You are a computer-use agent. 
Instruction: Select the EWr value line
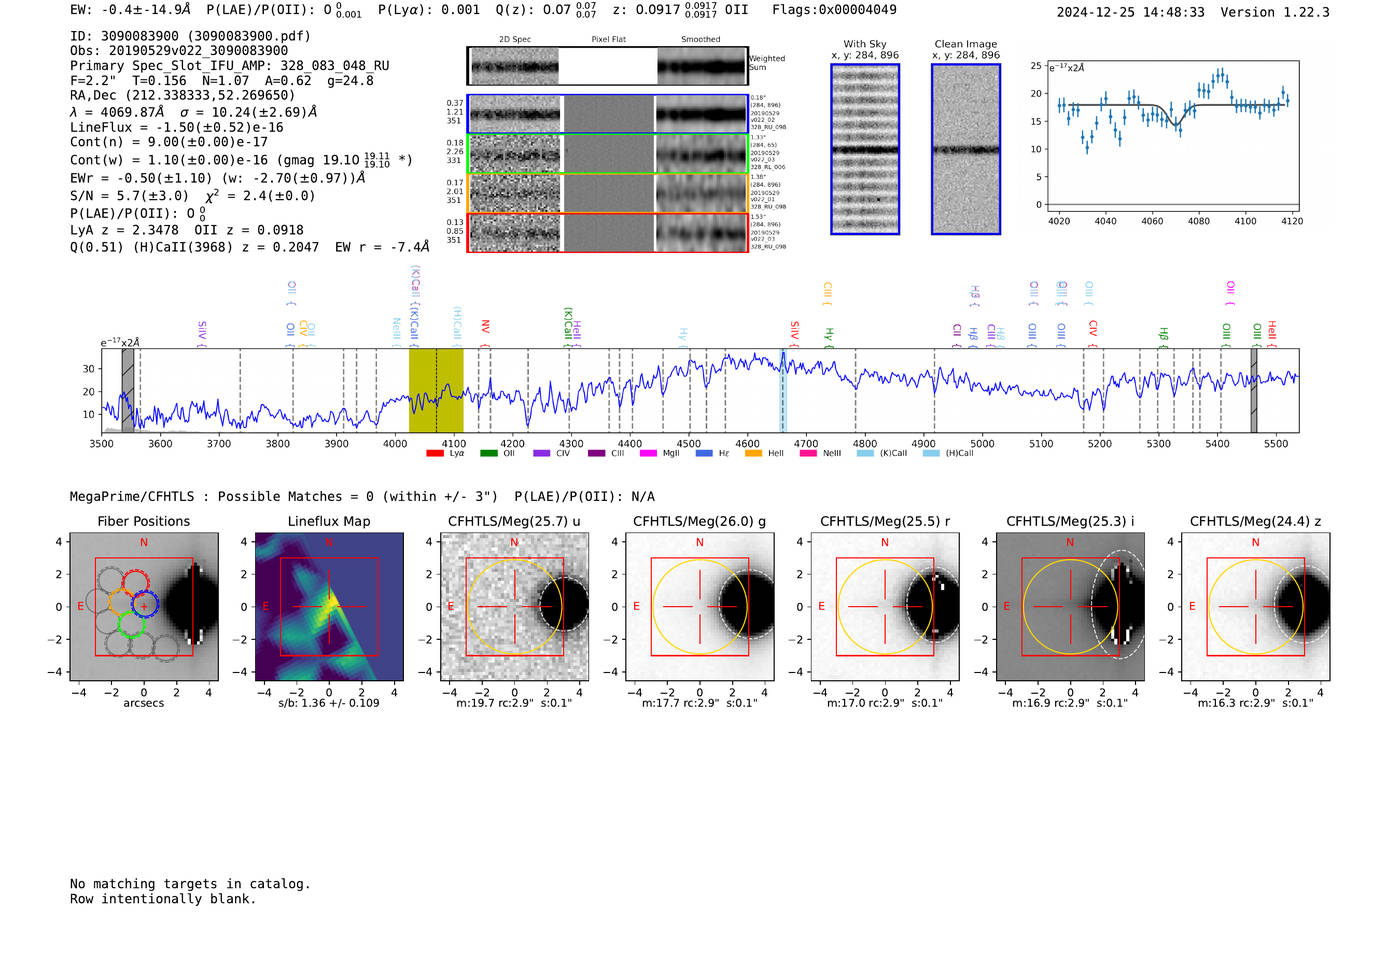pyautogui.click(x=218, y=178)
